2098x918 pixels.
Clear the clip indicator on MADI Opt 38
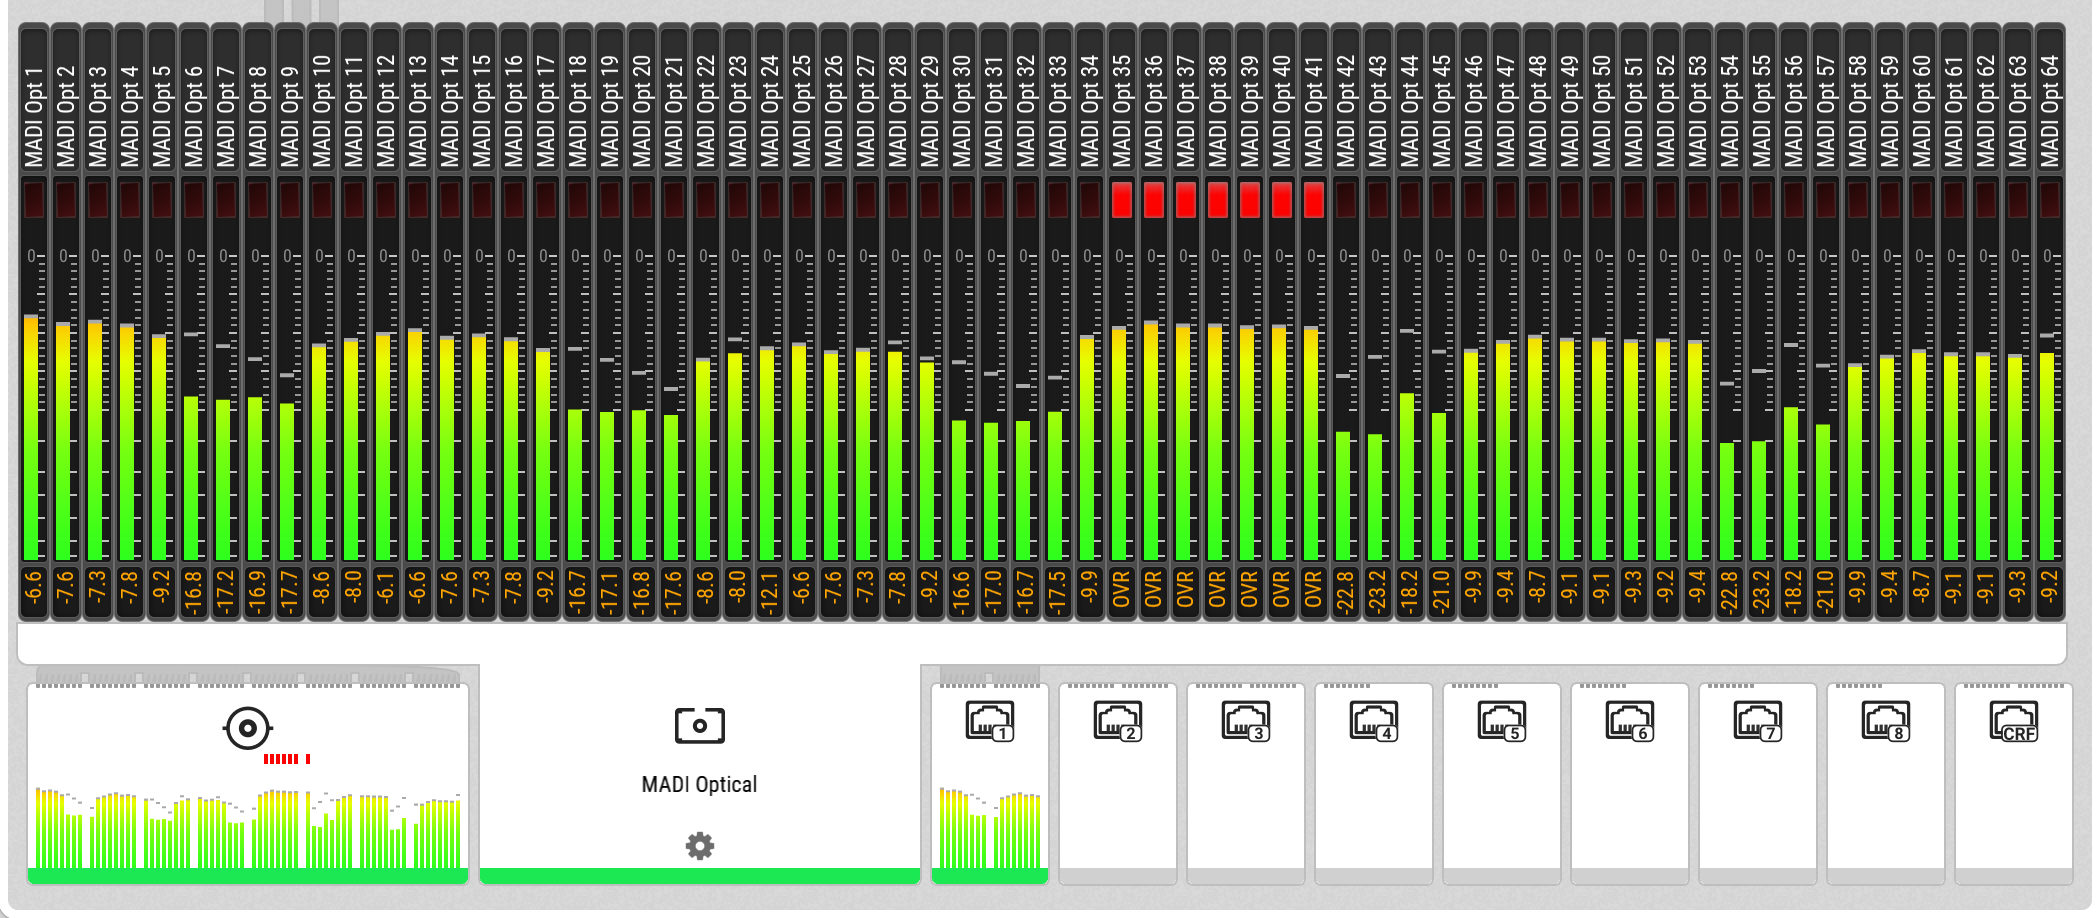click(x=1217, y=200)
